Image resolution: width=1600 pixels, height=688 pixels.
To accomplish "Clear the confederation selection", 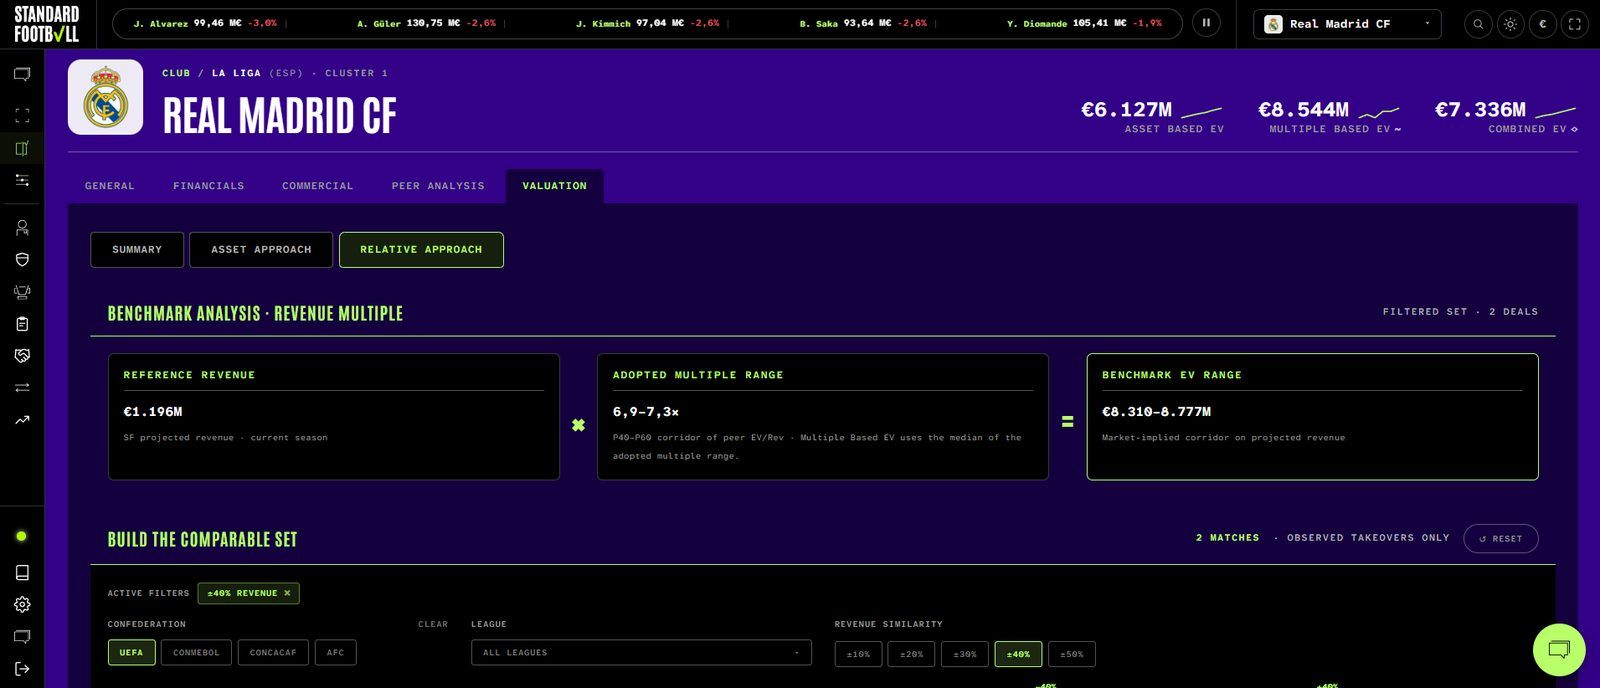I will pos(433,624).
